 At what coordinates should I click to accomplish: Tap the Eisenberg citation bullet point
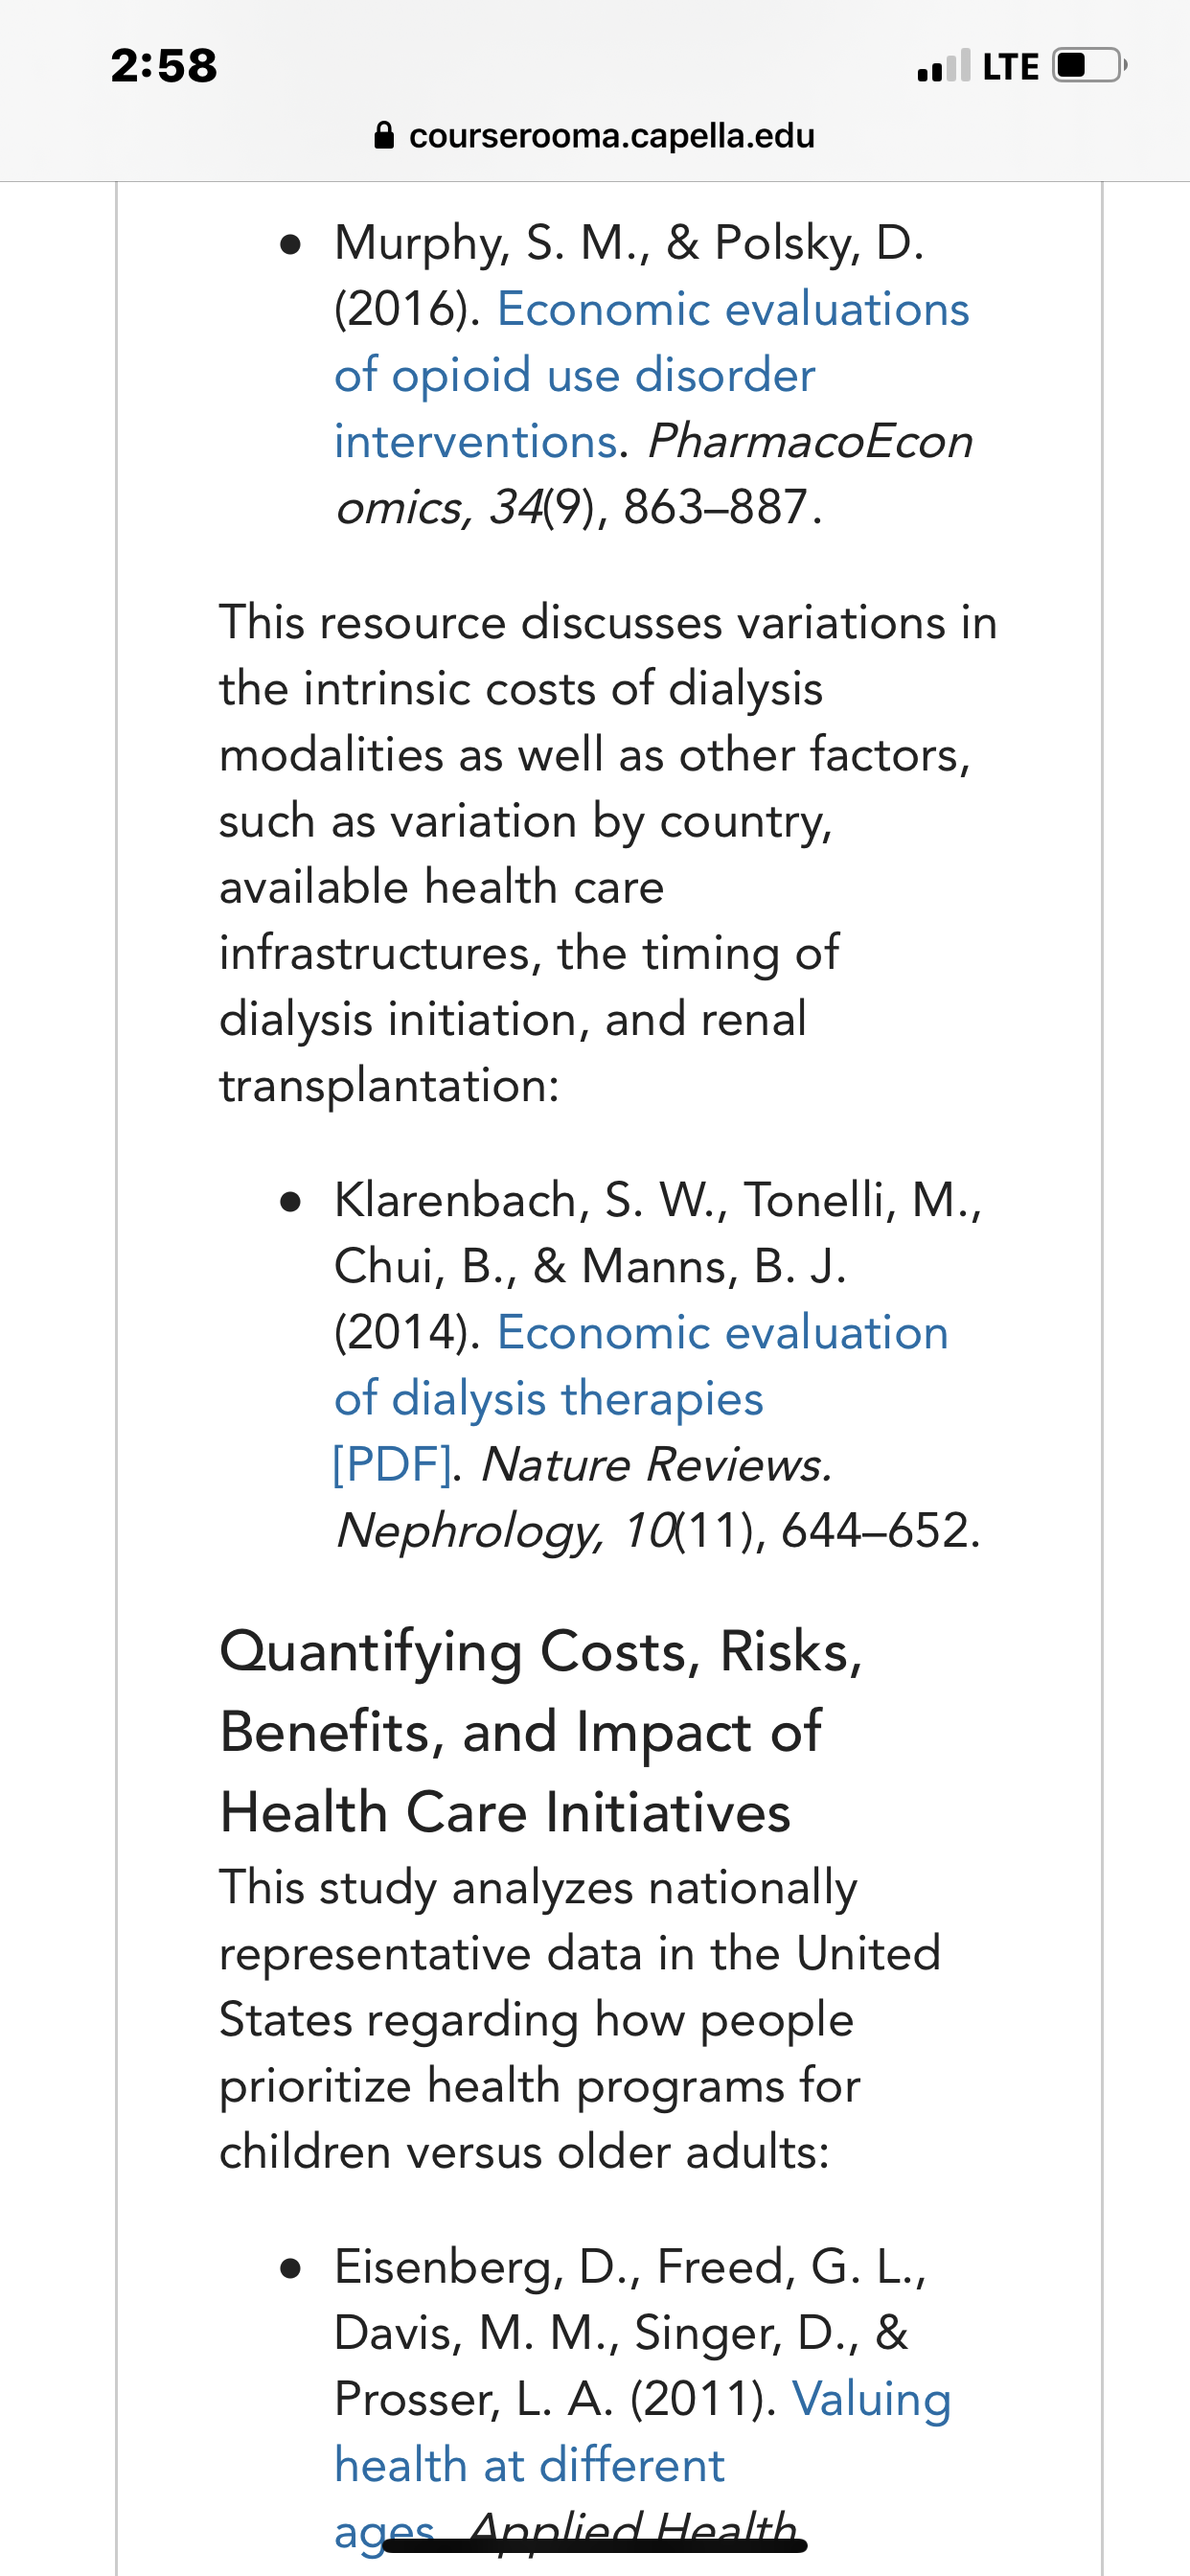pos(291,2268)
